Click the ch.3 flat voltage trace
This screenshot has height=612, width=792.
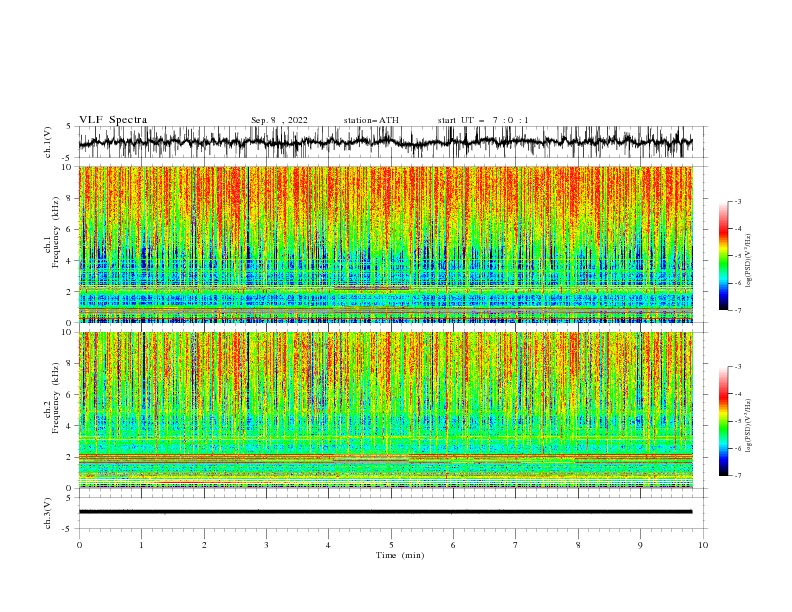(385, 512)
